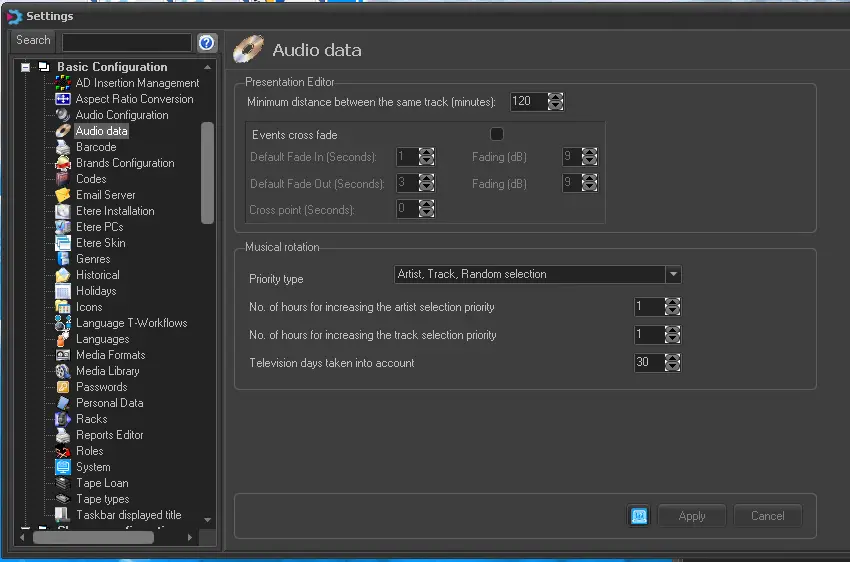Click the Reports Editor printer icon
This screenshot has height=562, width=850.
63,435
